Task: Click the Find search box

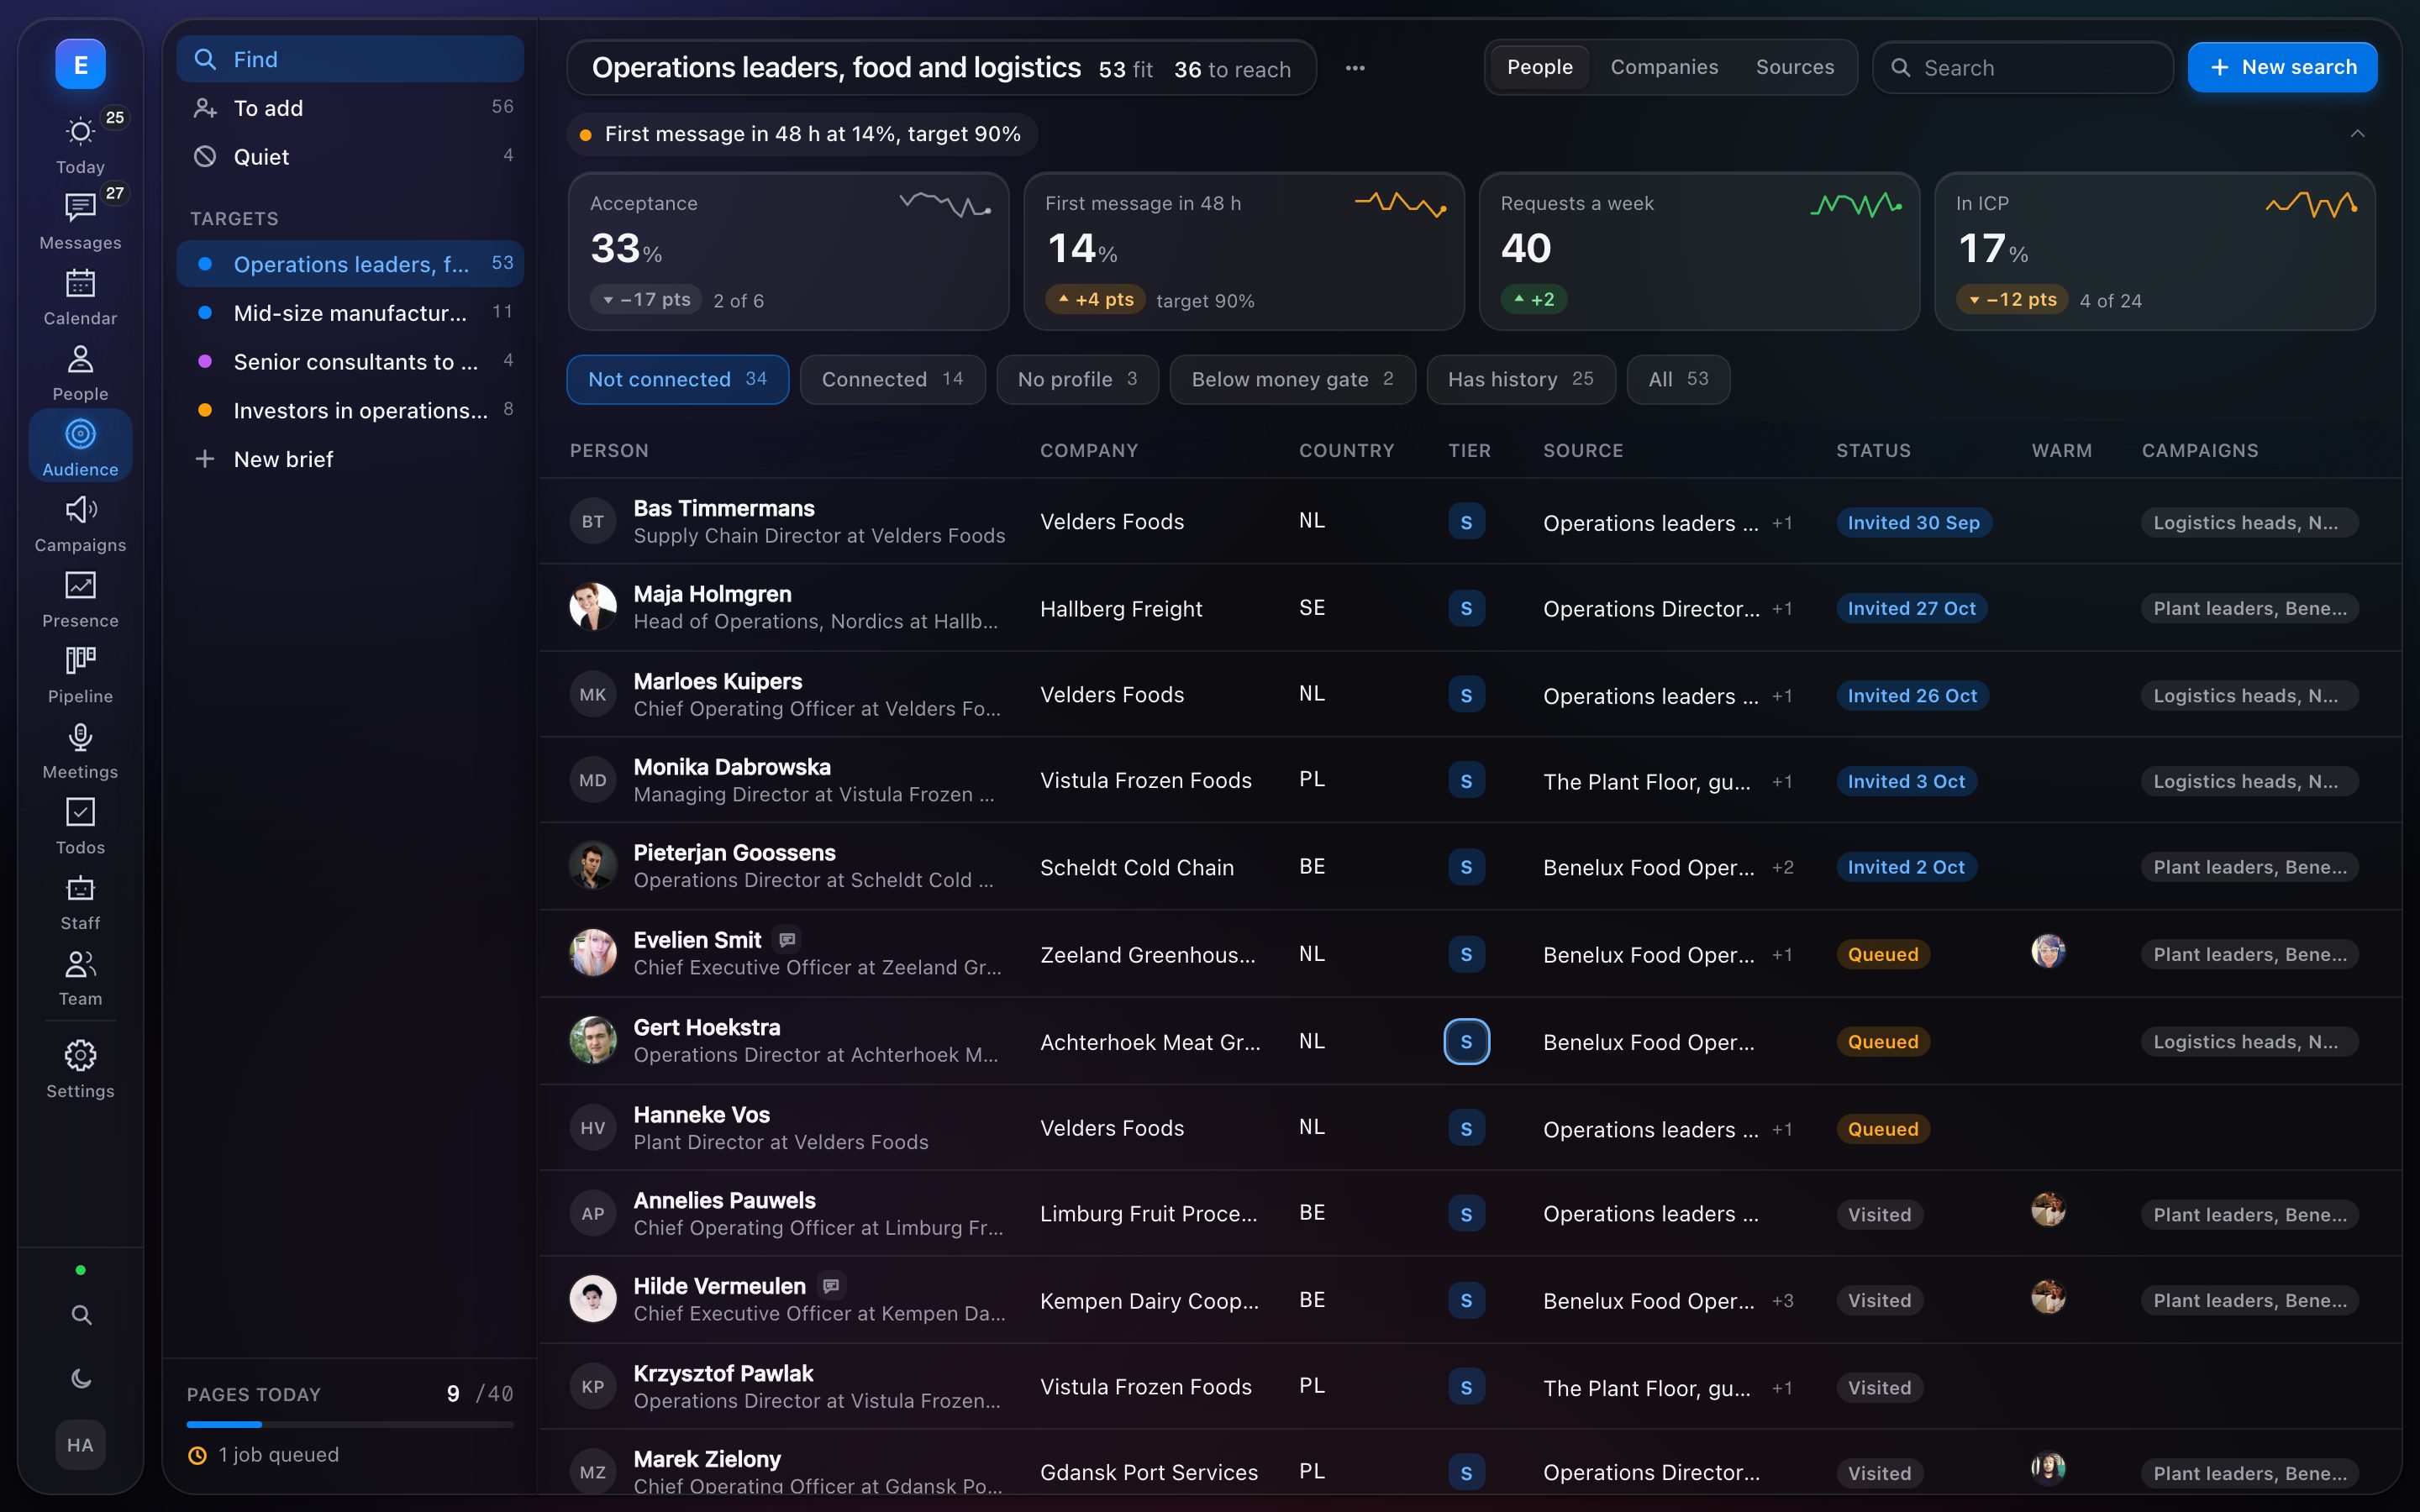Action: pyautogui.click(x=350, y=59)
